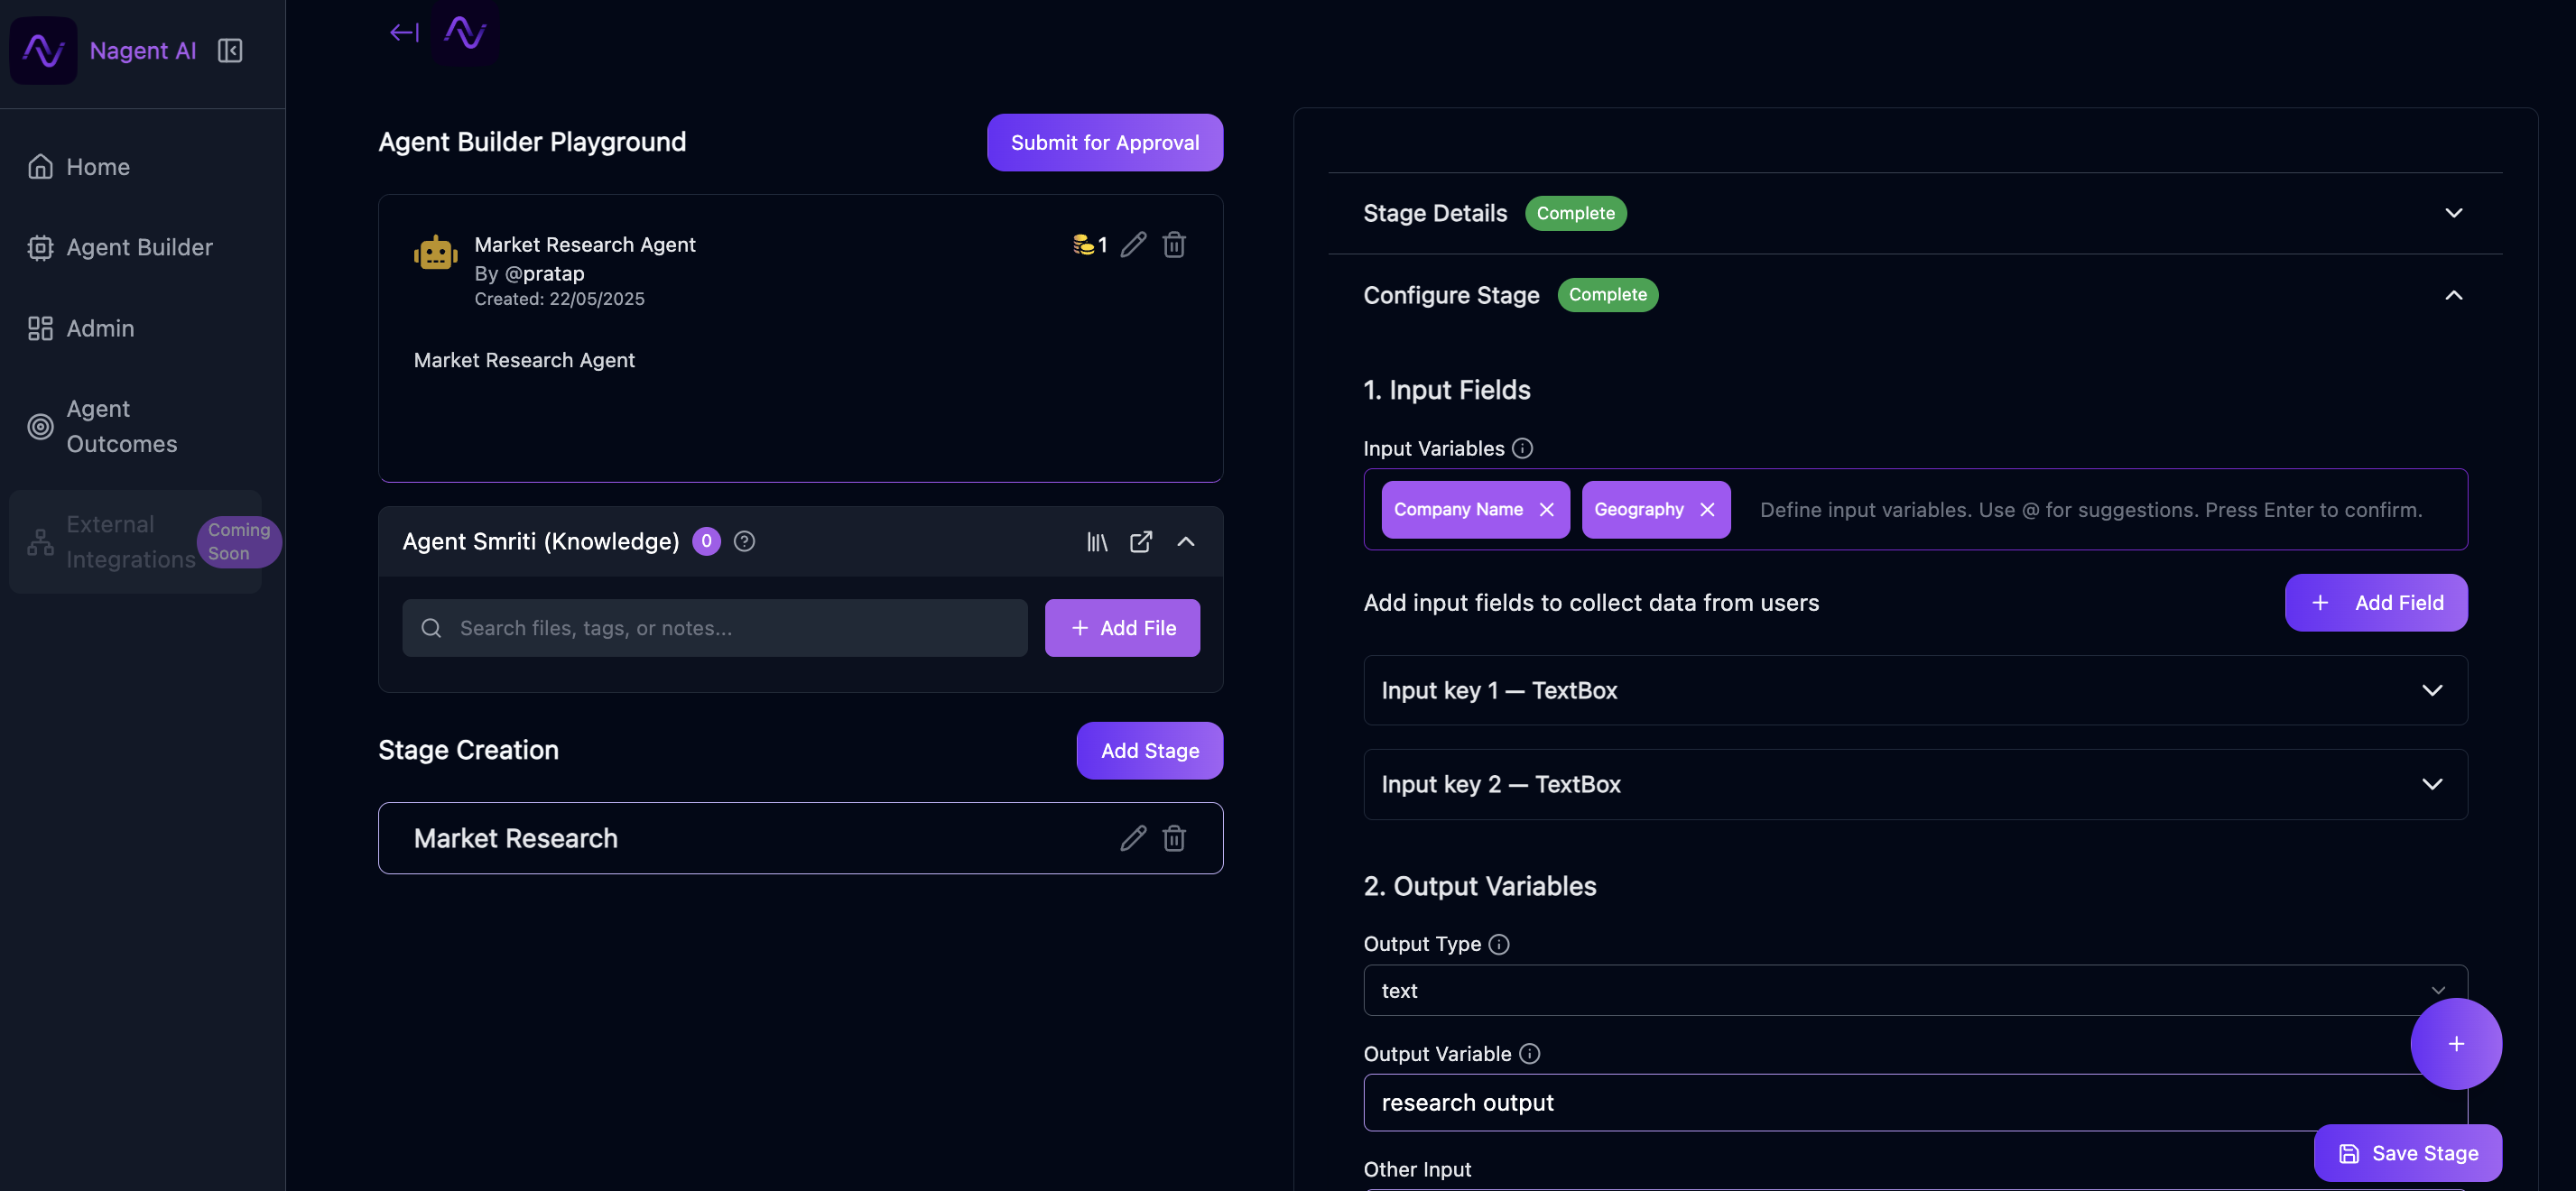Delete the Market Research stage

coord(1174,838)
